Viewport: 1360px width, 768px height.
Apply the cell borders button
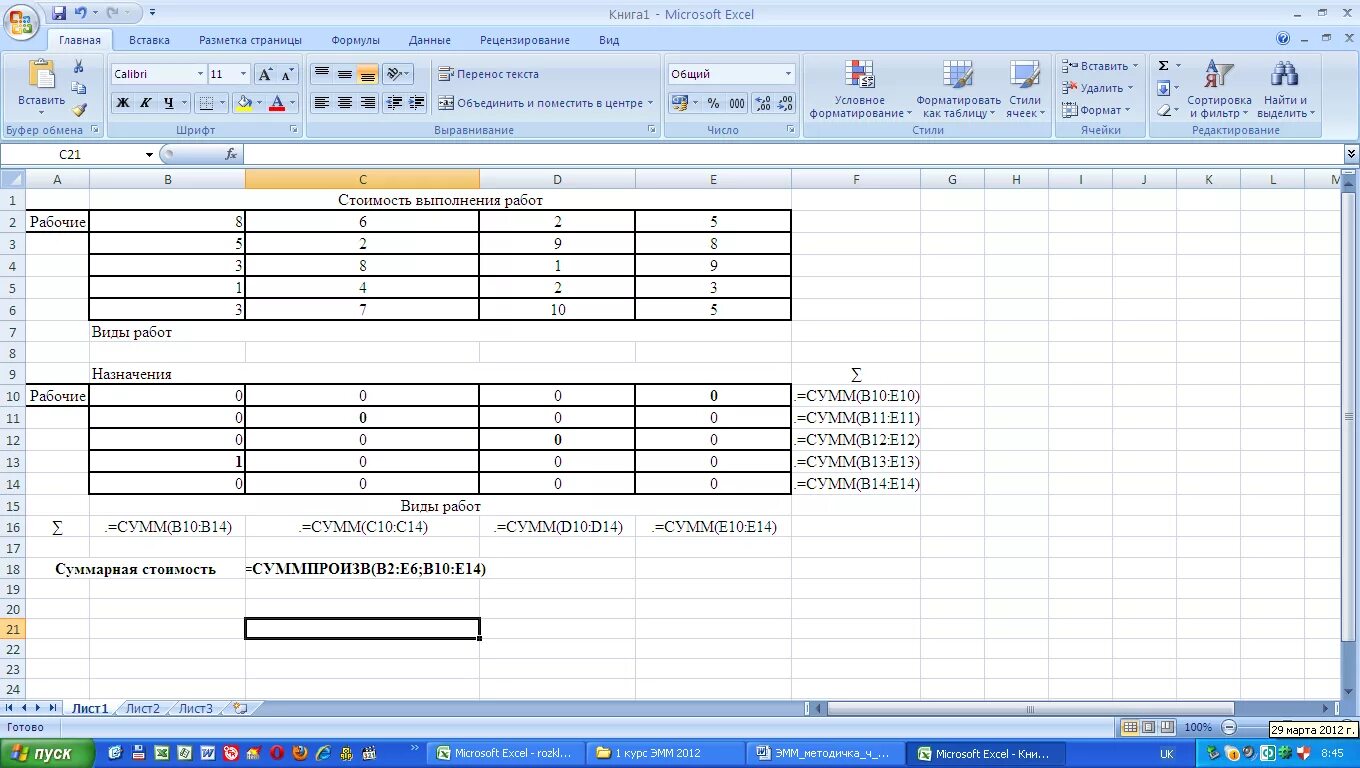pos(204,102)
